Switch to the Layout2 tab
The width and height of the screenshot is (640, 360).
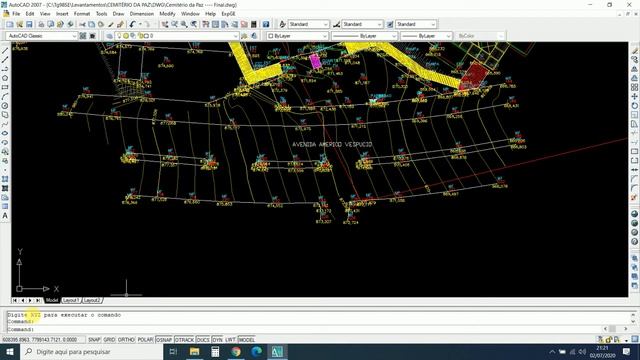[x=91, y=300]
